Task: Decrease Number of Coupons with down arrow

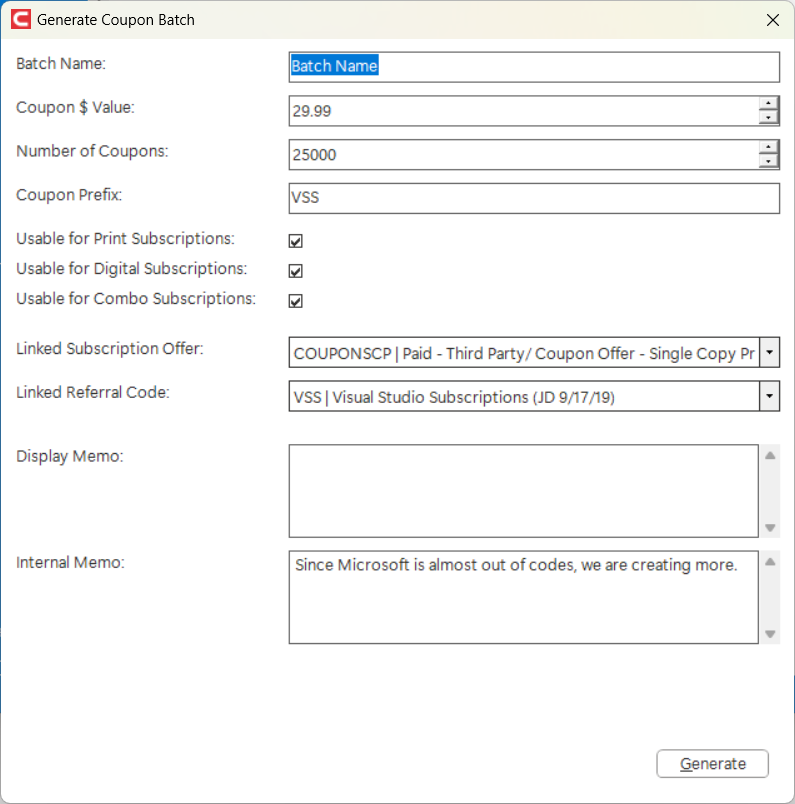Action: (768, 162)
